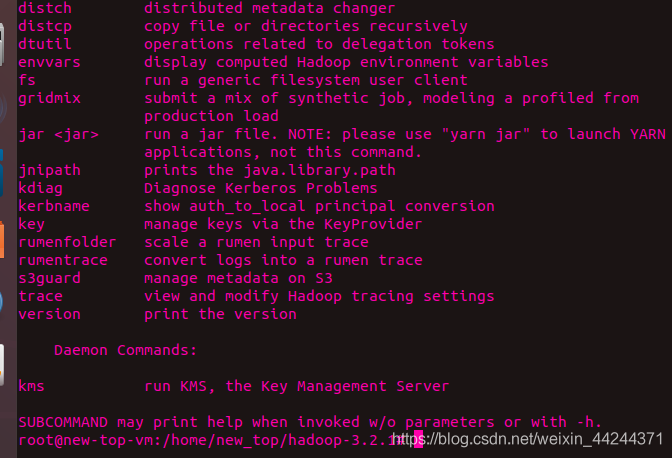Viewport: 672px width, 458px height.
Task: Click the "distcp" command name
Action: [45, 26]
